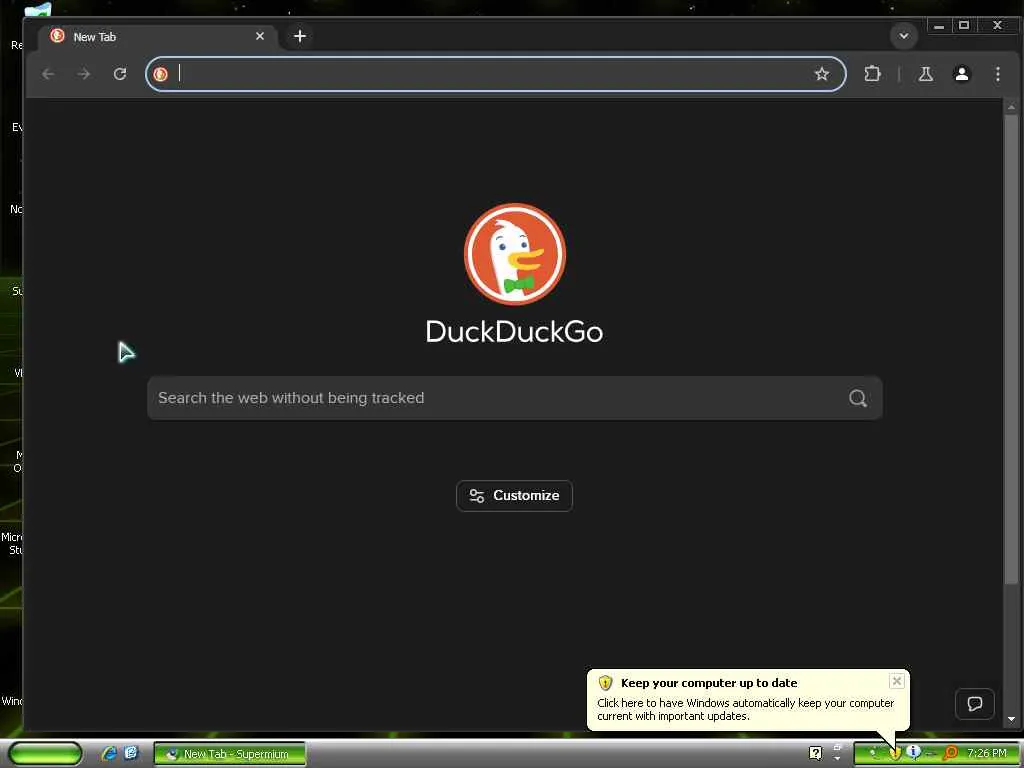Open the Experiments flask icon

pos(925,74)
